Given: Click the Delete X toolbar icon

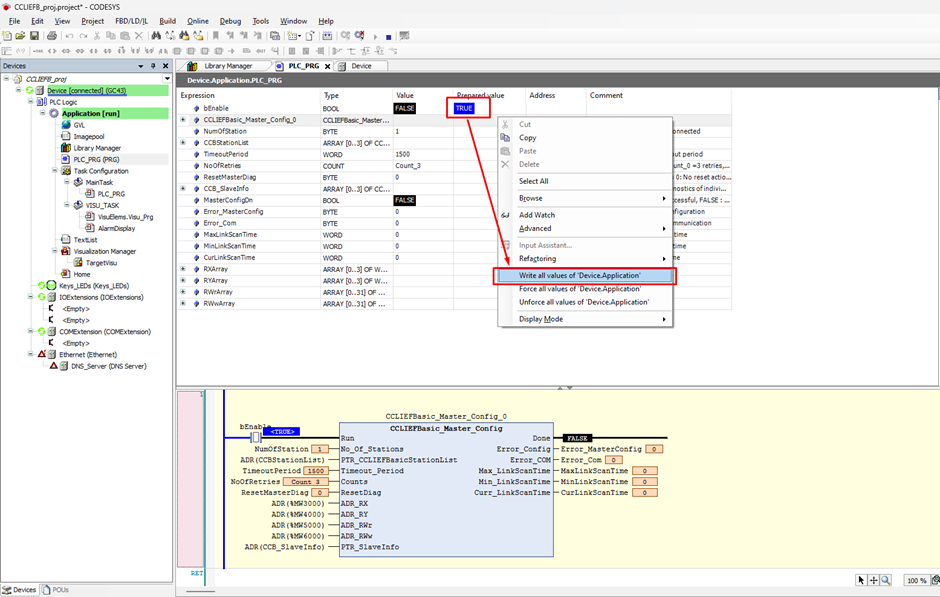Looking at the screenshot, I should tap(138, 36).
